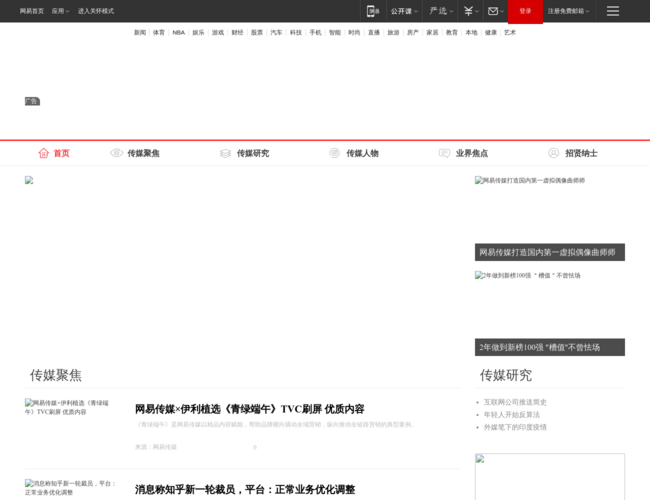The width and height of the screenshot is (650, 500).
Task: Click the 虚拟偶像曲师师 sidebar thumbnail image
Action: (550, 210)
